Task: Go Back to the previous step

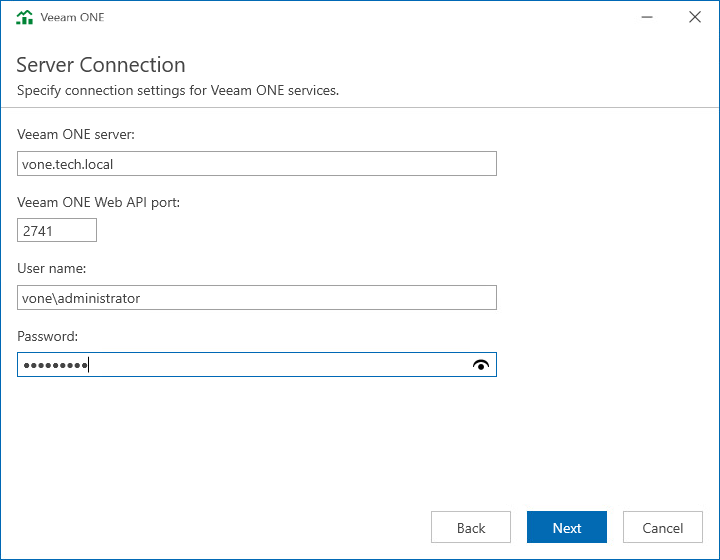Action: pos(471,527)
